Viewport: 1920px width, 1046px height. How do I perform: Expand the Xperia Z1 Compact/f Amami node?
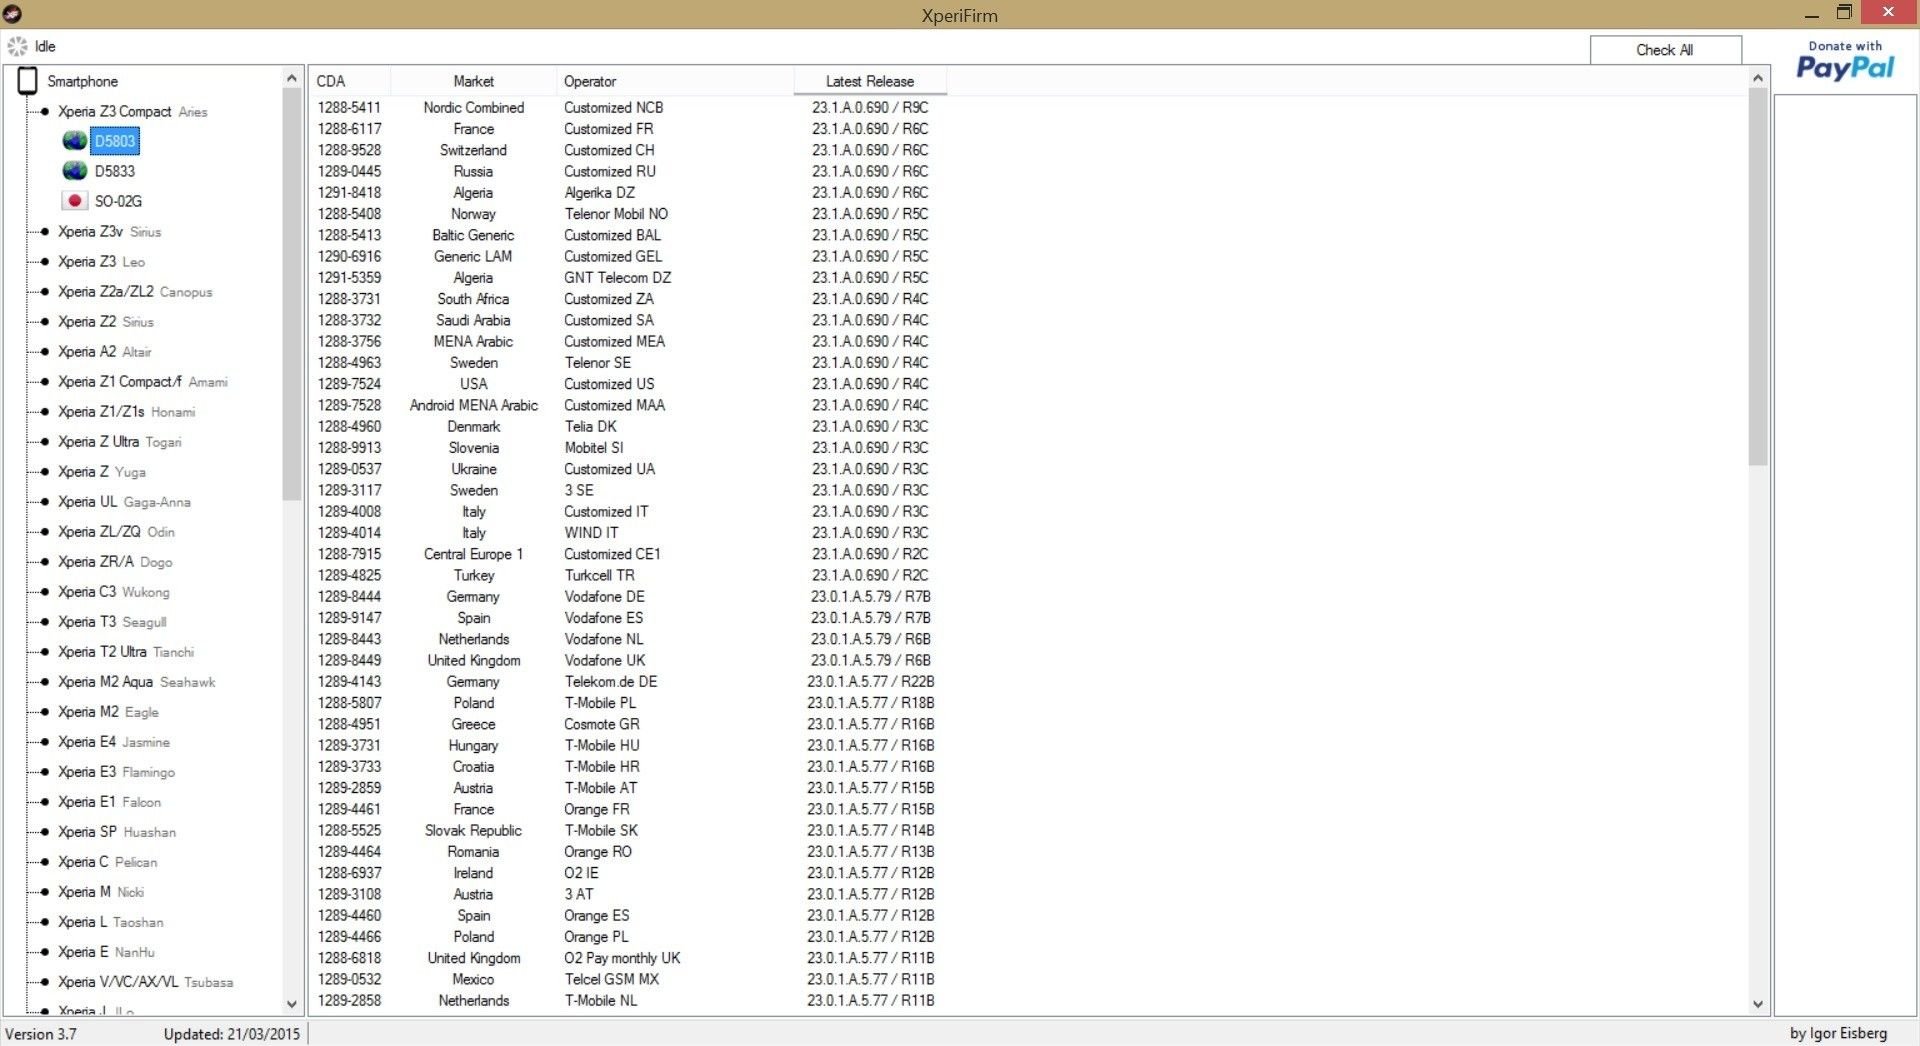(44, 381)
